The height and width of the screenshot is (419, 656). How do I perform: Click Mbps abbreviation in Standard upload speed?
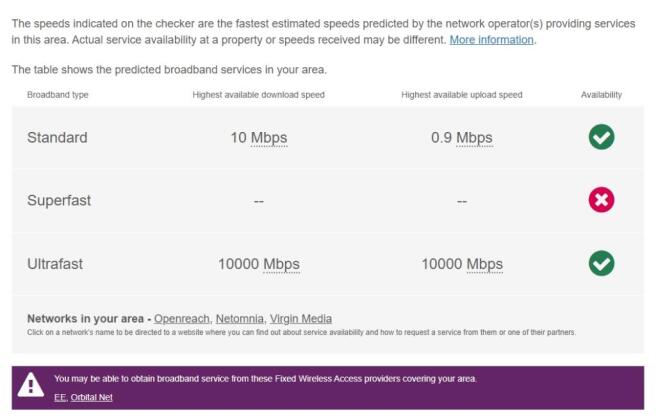[474, 138]
